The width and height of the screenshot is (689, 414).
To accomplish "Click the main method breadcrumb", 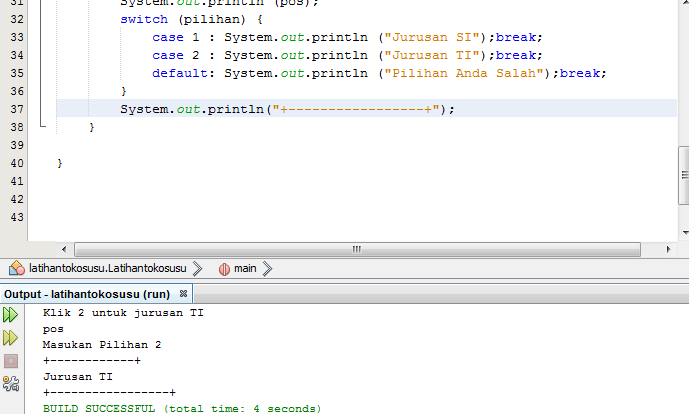I will (x=245, y=268).
